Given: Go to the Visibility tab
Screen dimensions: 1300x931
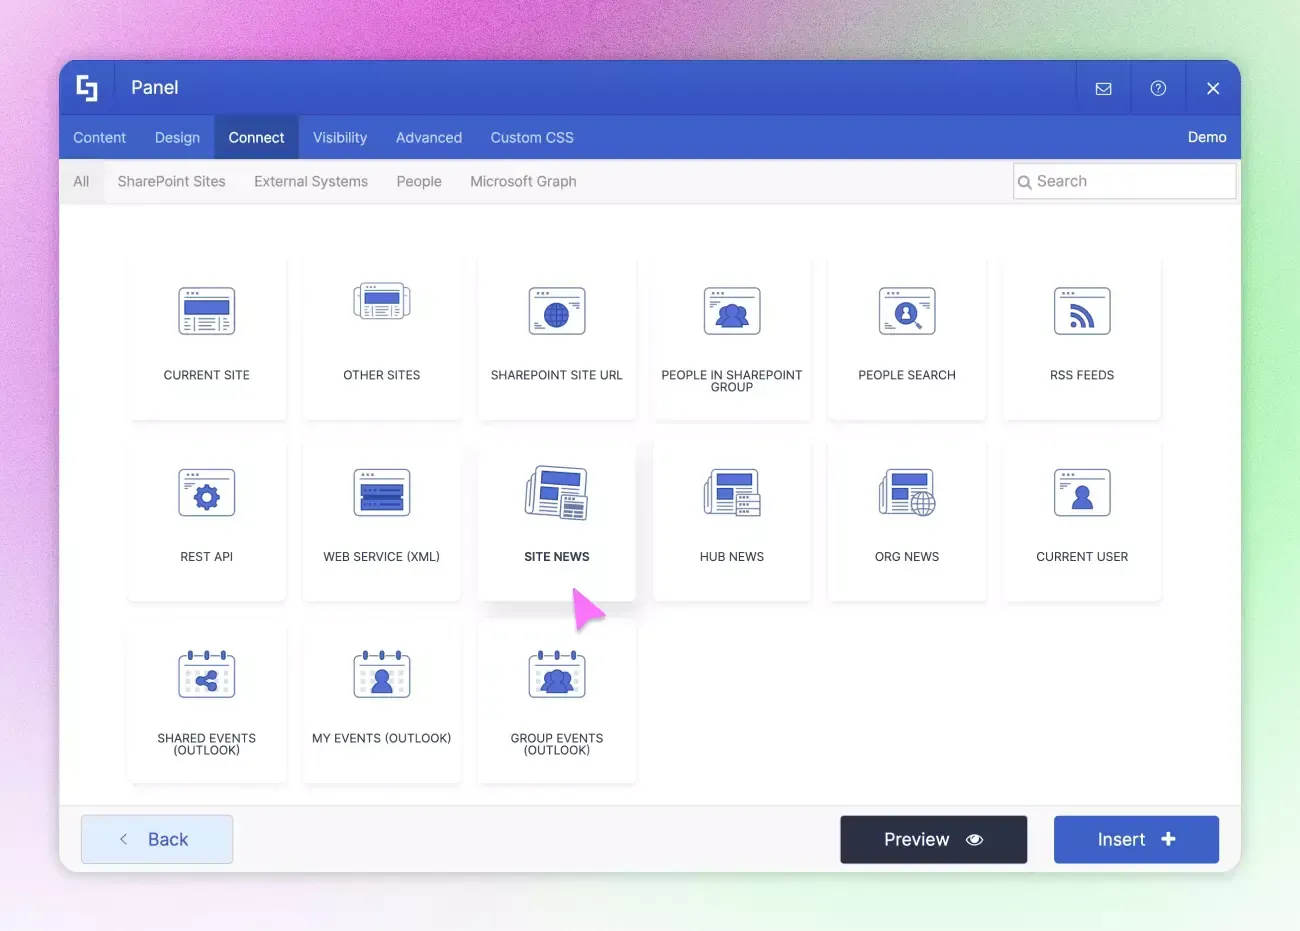Looking at the screenshot, I should point(340,138).
